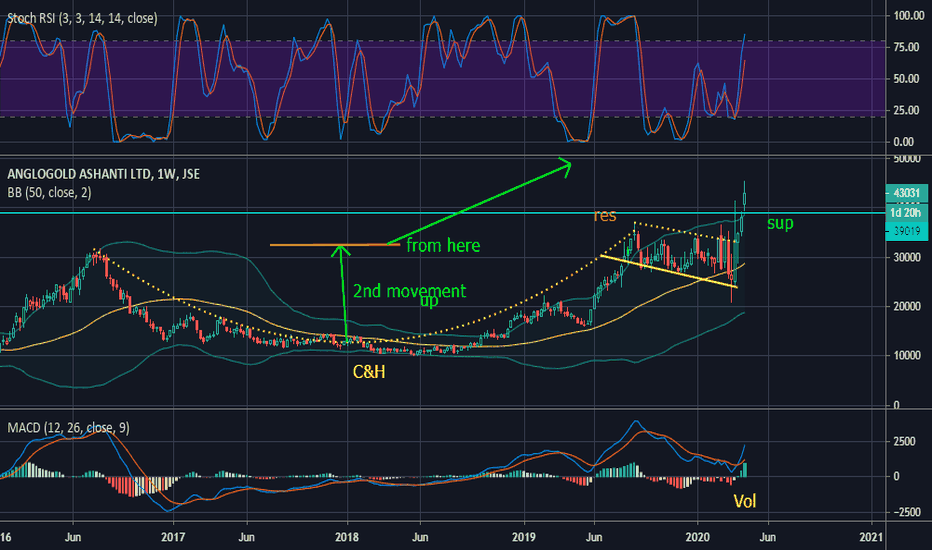Image resolution: width=932 pixels, height=550 pixels.
Task: Select the cyan horizontal resistance line
Action: pos(443,212)
